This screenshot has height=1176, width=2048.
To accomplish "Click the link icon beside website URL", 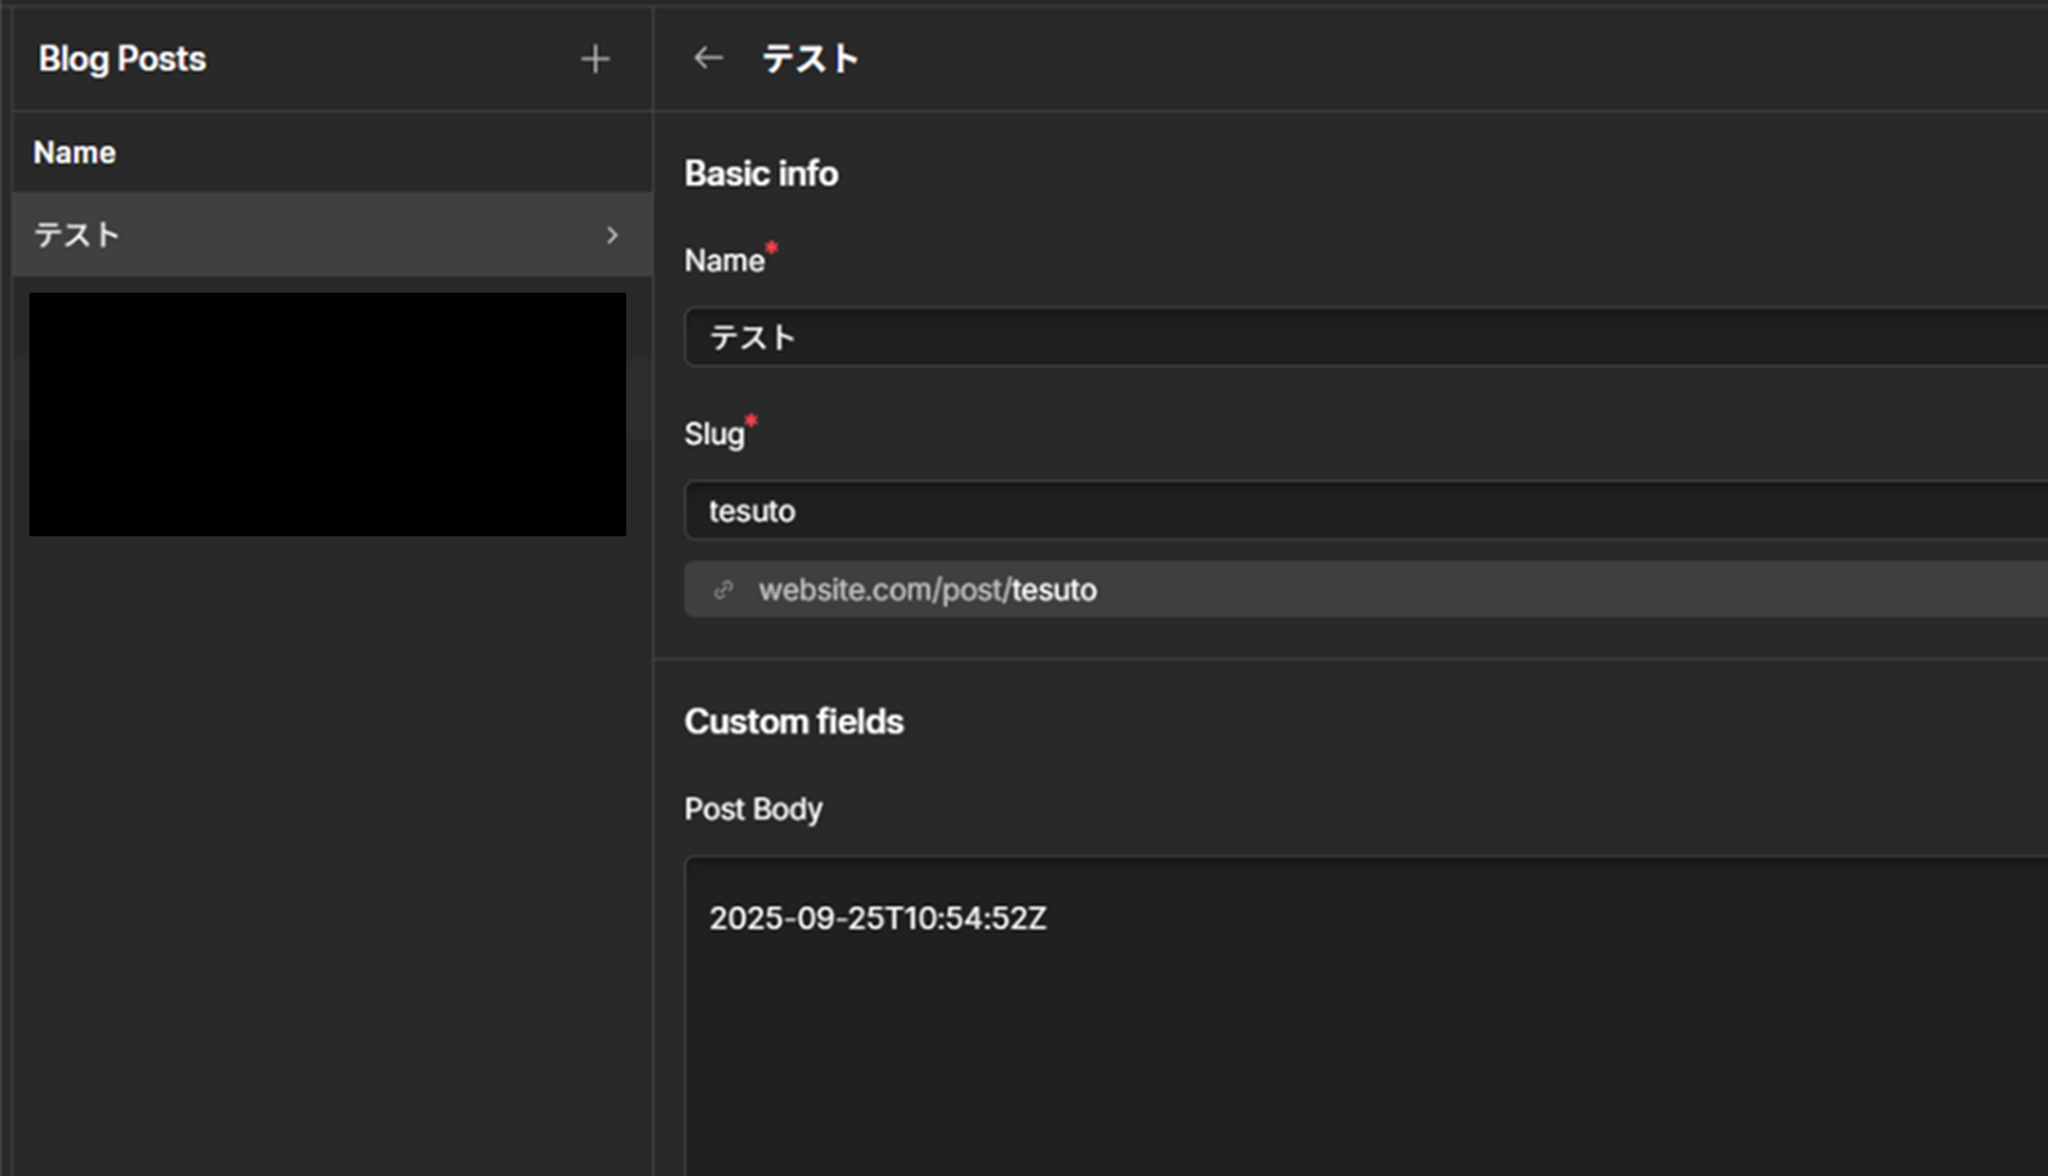I will [723, 590].
